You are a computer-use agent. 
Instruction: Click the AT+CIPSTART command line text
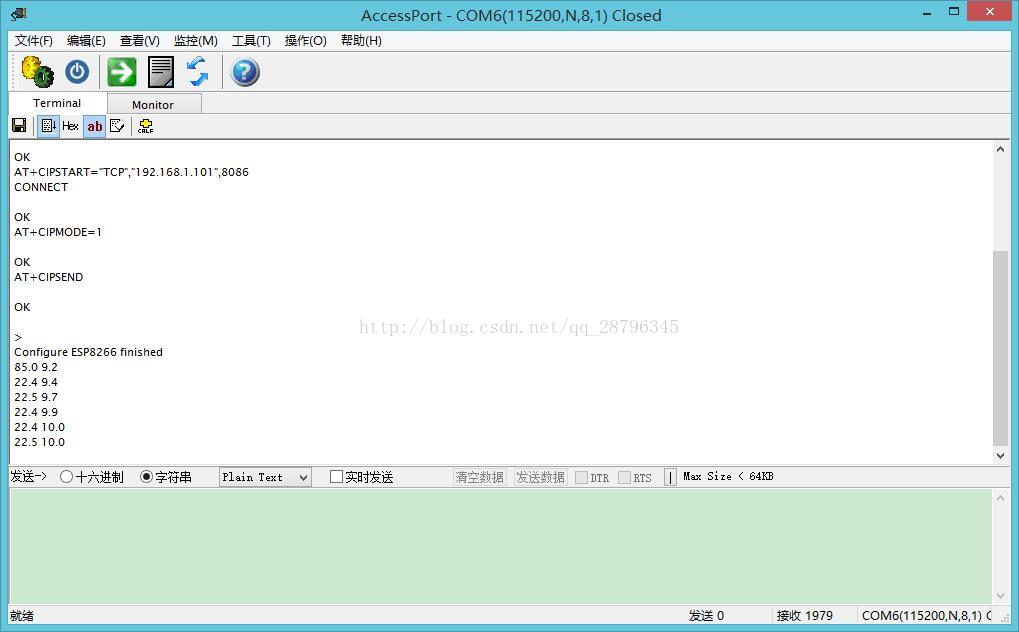131,172
